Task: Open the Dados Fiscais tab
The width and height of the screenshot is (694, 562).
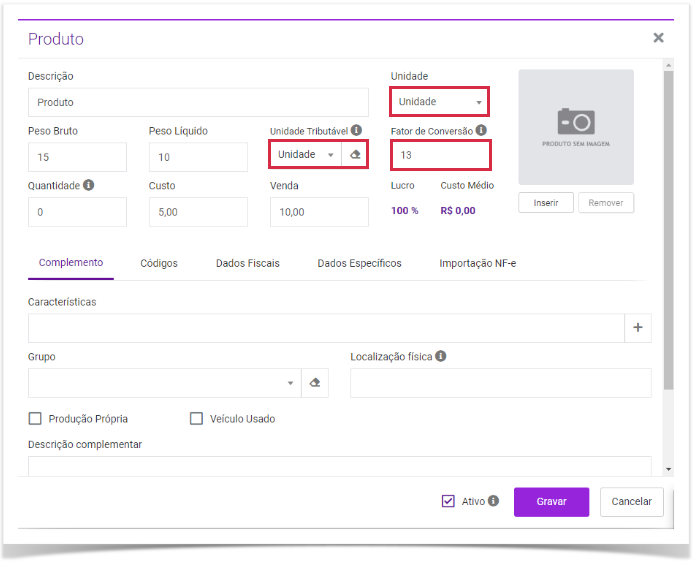Action: point(248,263)
